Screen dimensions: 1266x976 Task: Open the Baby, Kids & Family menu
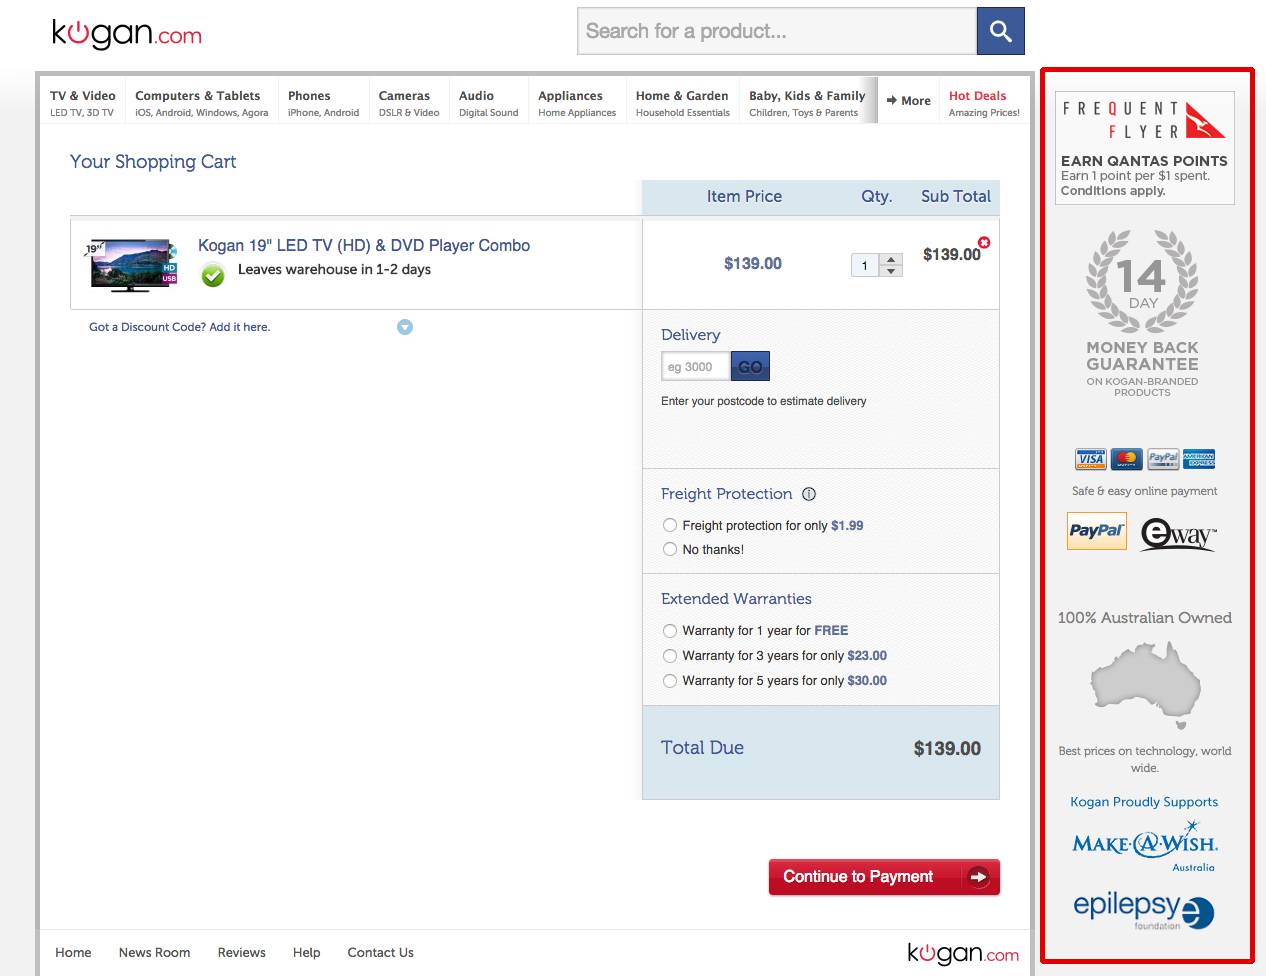[x=807, y=102]
